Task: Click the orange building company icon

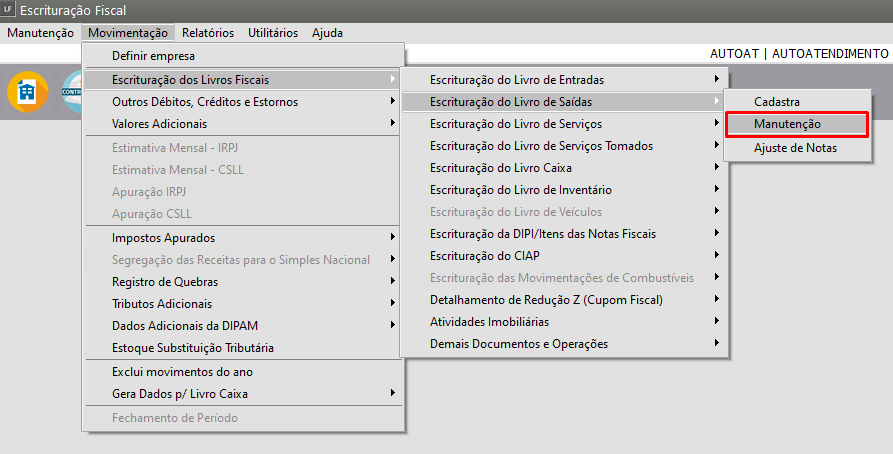Action: tap(27, 92)
